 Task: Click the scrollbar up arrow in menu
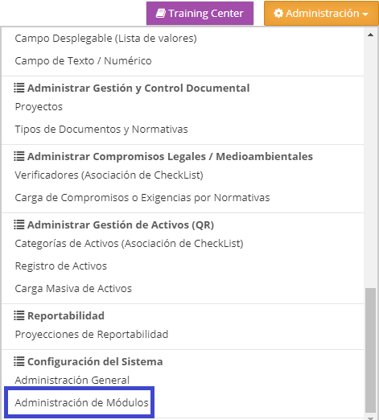370,35
